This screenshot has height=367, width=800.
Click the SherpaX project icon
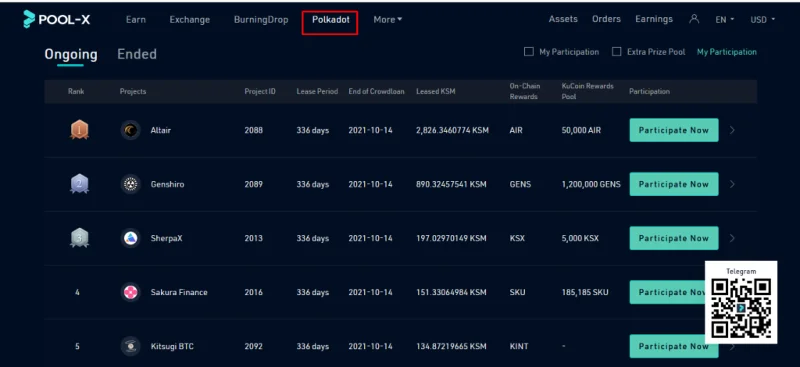pyautogui.click(x=131, y=238)
